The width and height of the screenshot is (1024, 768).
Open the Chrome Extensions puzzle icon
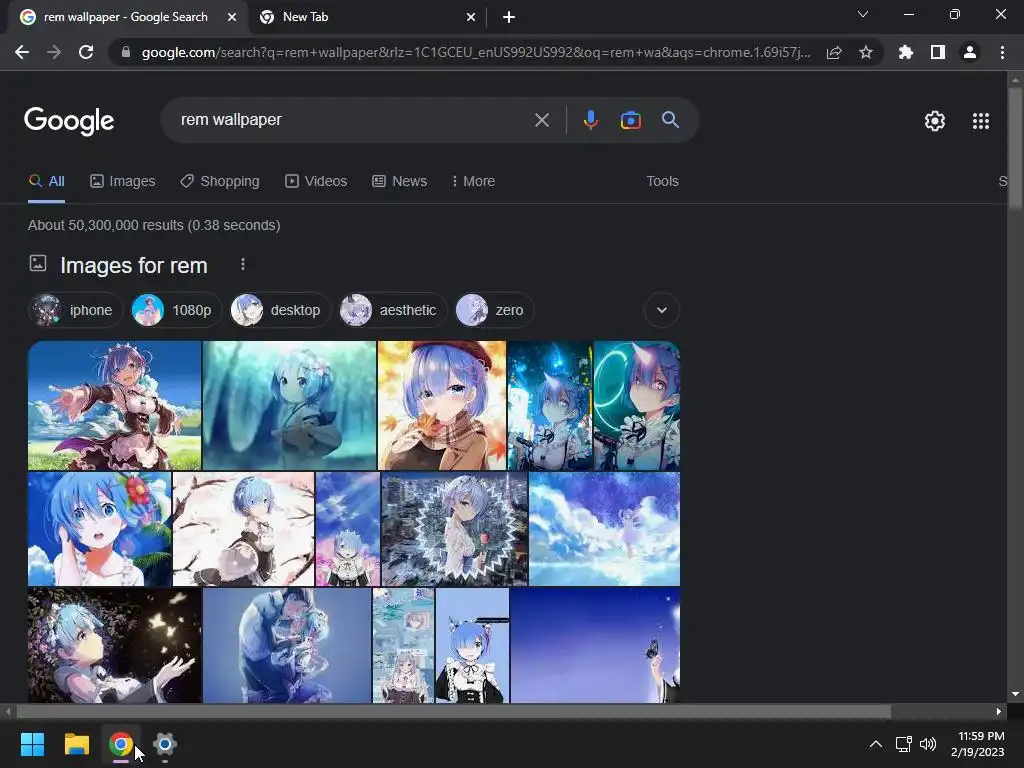pos(906,52)
